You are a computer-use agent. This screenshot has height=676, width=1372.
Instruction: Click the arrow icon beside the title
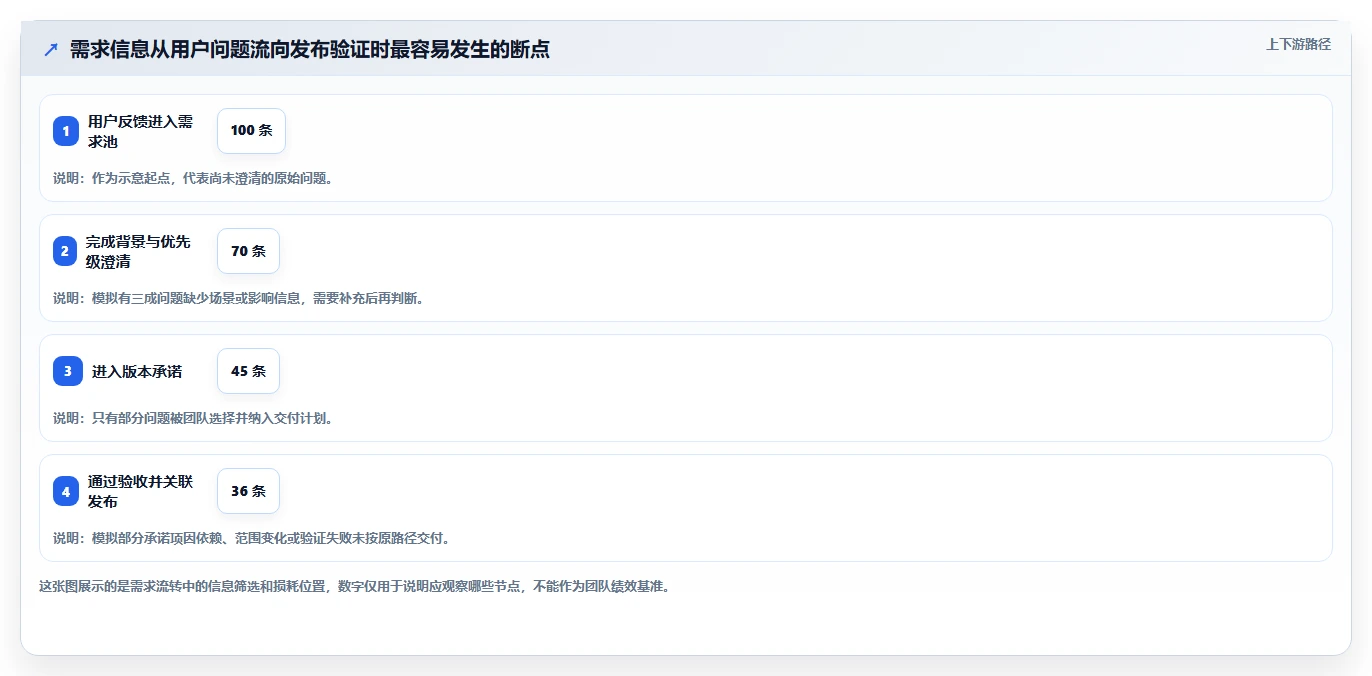51,49
